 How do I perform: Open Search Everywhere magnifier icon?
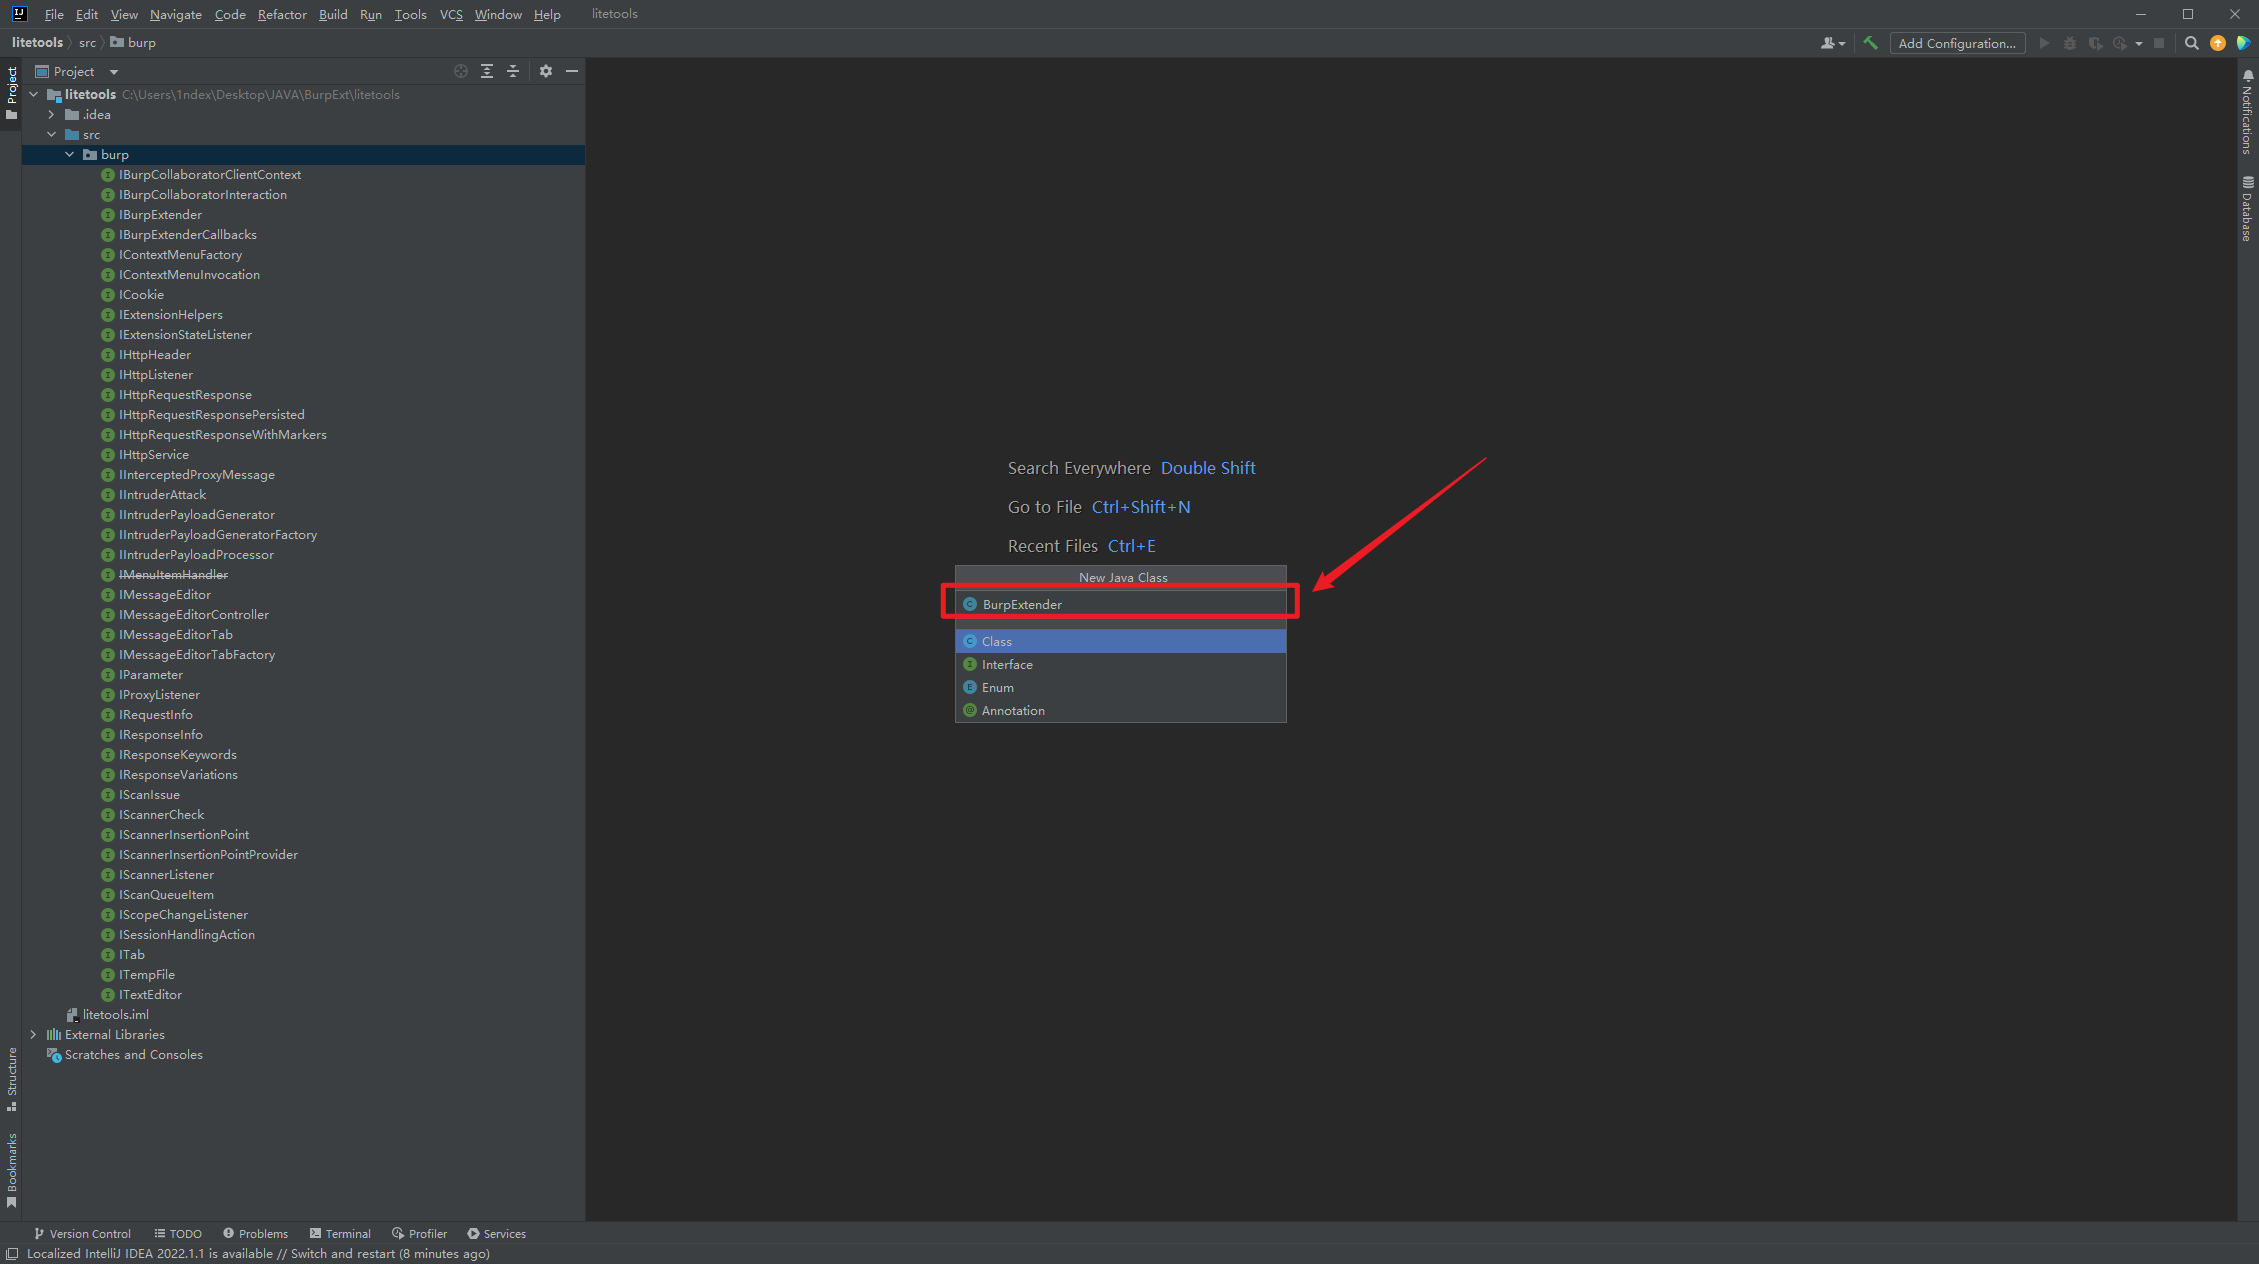point(2191,43)
